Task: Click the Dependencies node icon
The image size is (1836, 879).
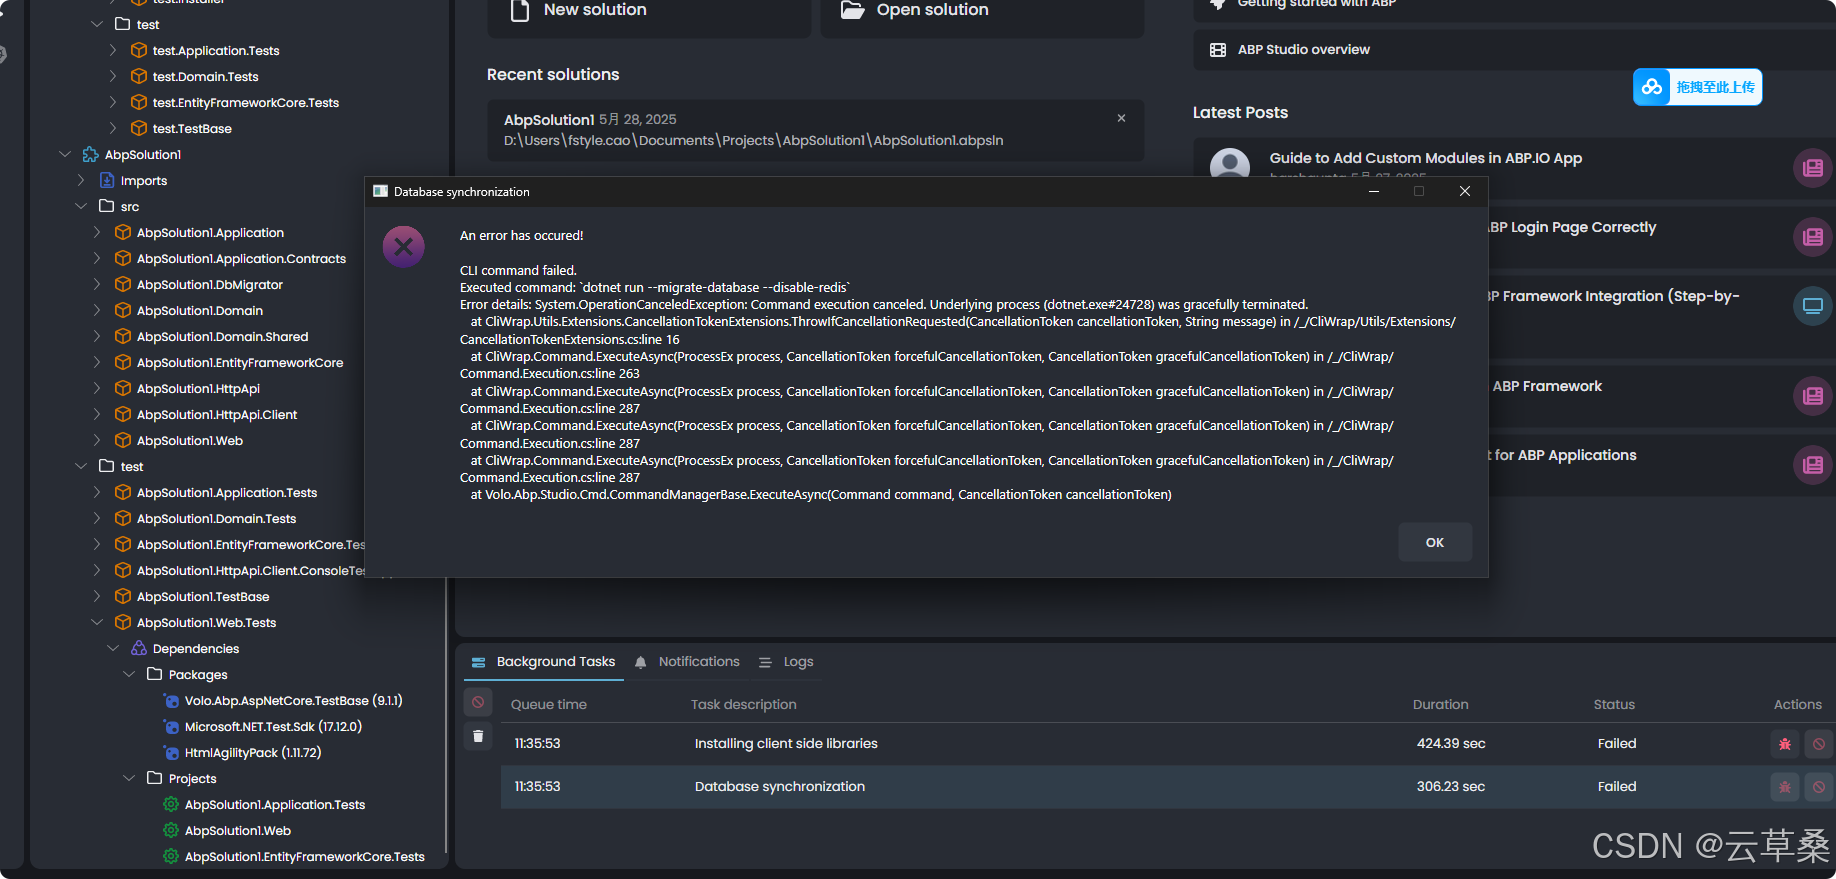Action: coord(139,648)
